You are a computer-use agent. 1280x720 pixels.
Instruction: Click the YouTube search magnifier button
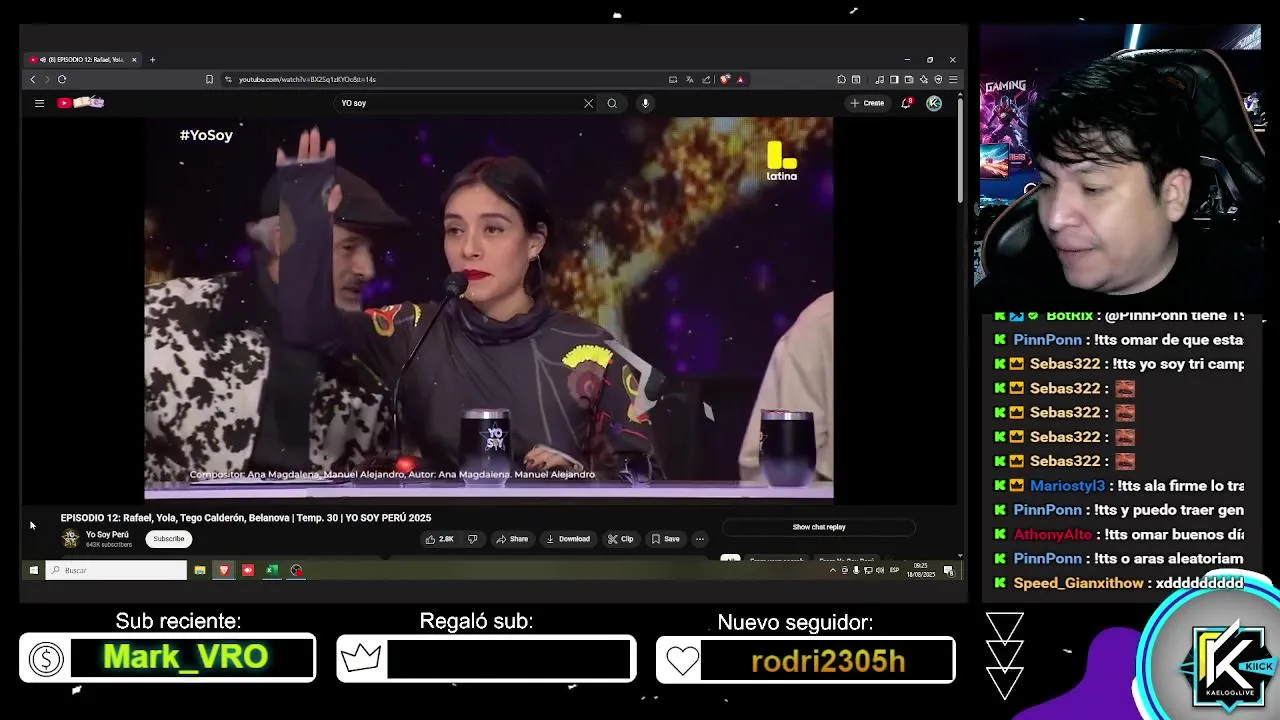pyautogui.click(x=612, y=103)
